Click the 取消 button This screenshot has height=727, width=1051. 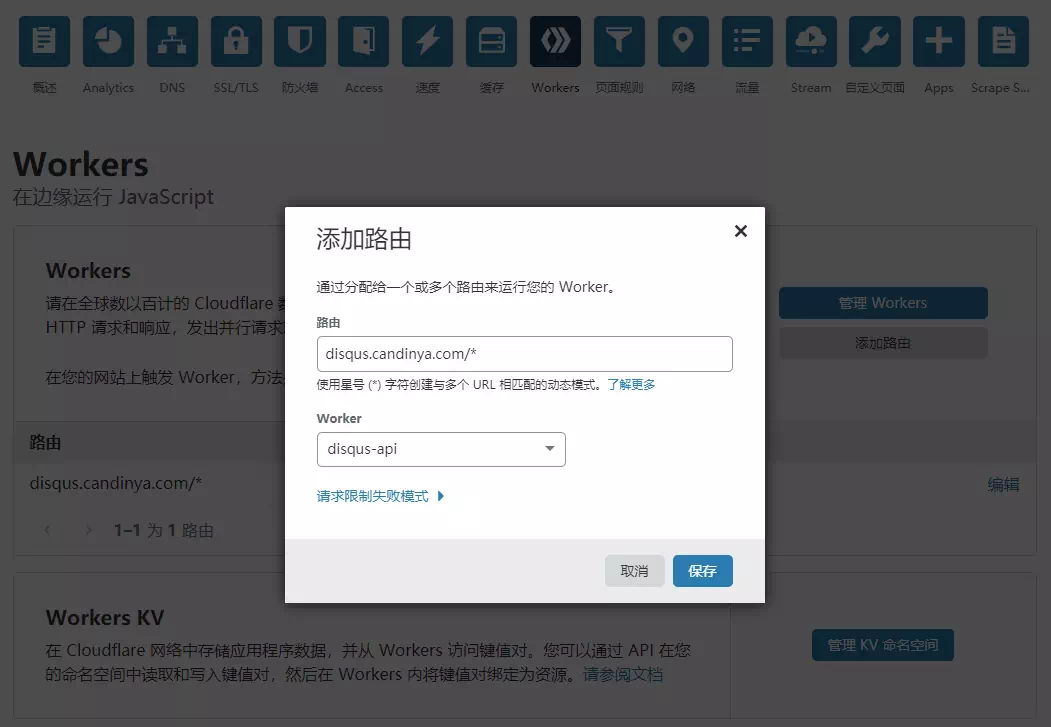(x=634, y=571)
